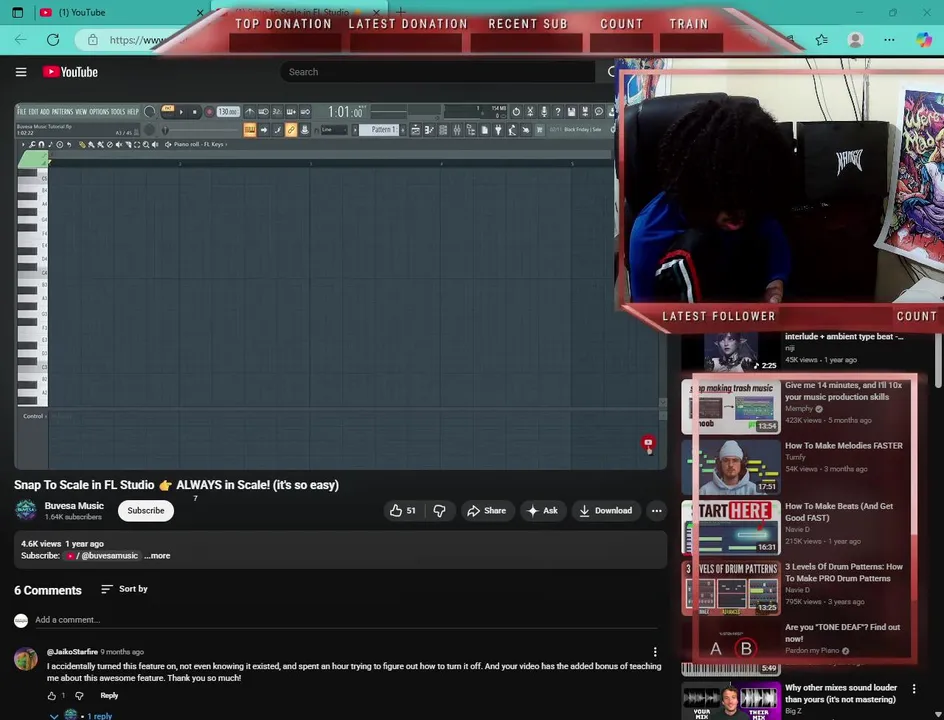Screen dimensions: 944x720
Task: Reply to the JaikoStarfire comment
Action: coord(109,696)
